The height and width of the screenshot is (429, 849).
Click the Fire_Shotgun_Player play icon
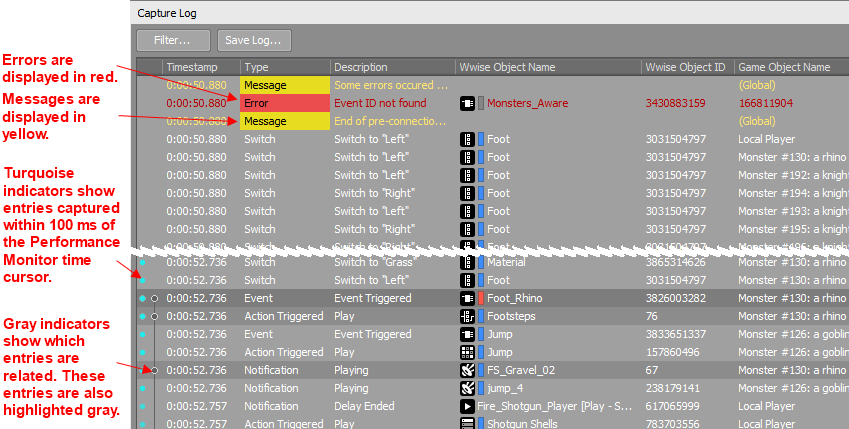[x=467, y=407]
